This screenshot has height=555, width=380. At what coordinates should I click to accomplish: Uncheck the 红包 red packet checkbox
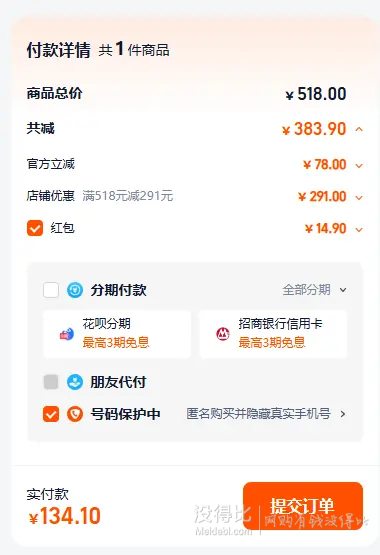point(35,228)
